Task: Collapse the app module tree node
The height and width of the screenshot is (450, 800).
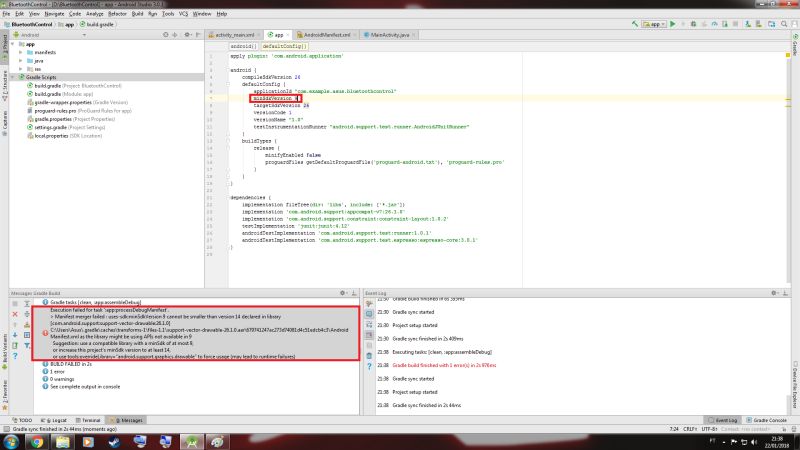Action: (x=13, y=44)
